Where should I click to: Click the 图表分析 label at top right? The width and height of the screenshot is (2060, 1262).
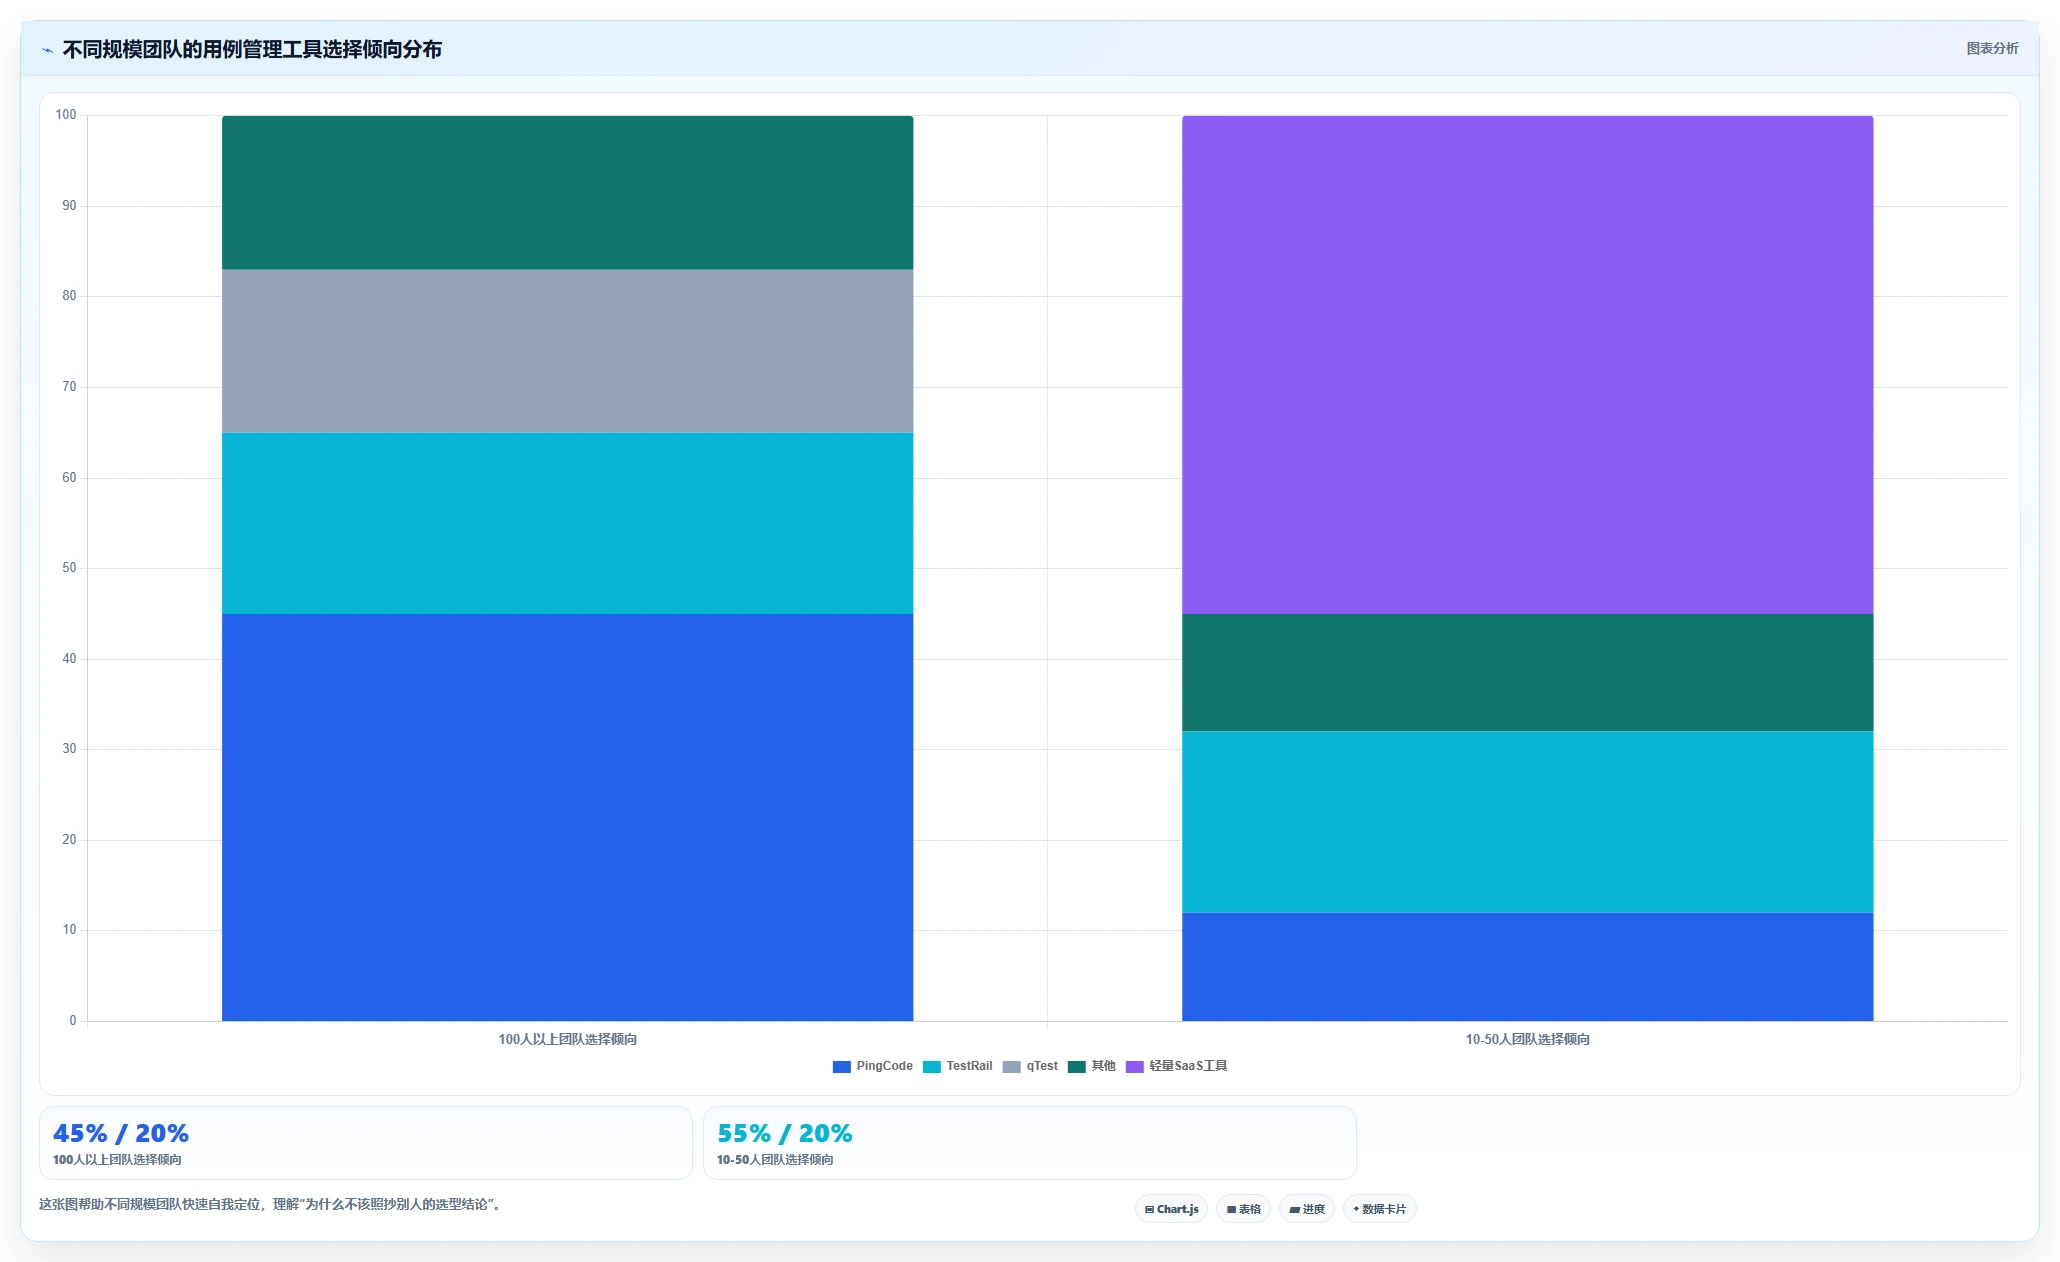tap(1992, 48)
